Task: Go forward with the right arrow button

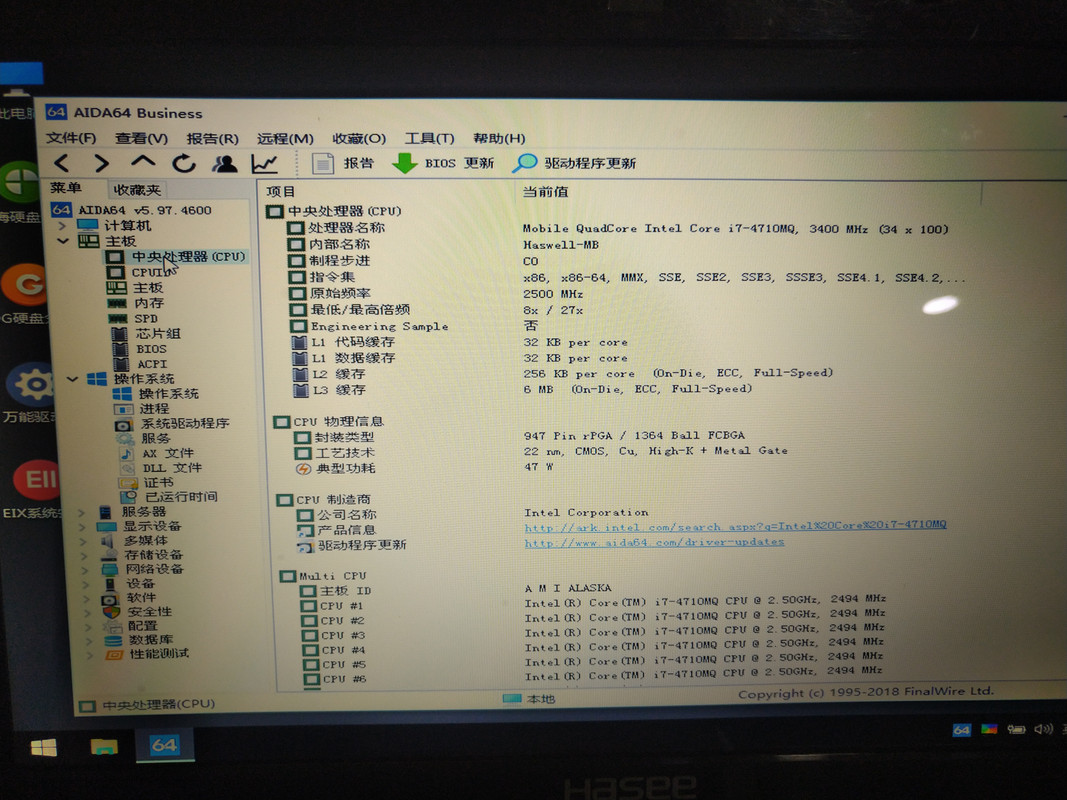Action: pos(102,163)
